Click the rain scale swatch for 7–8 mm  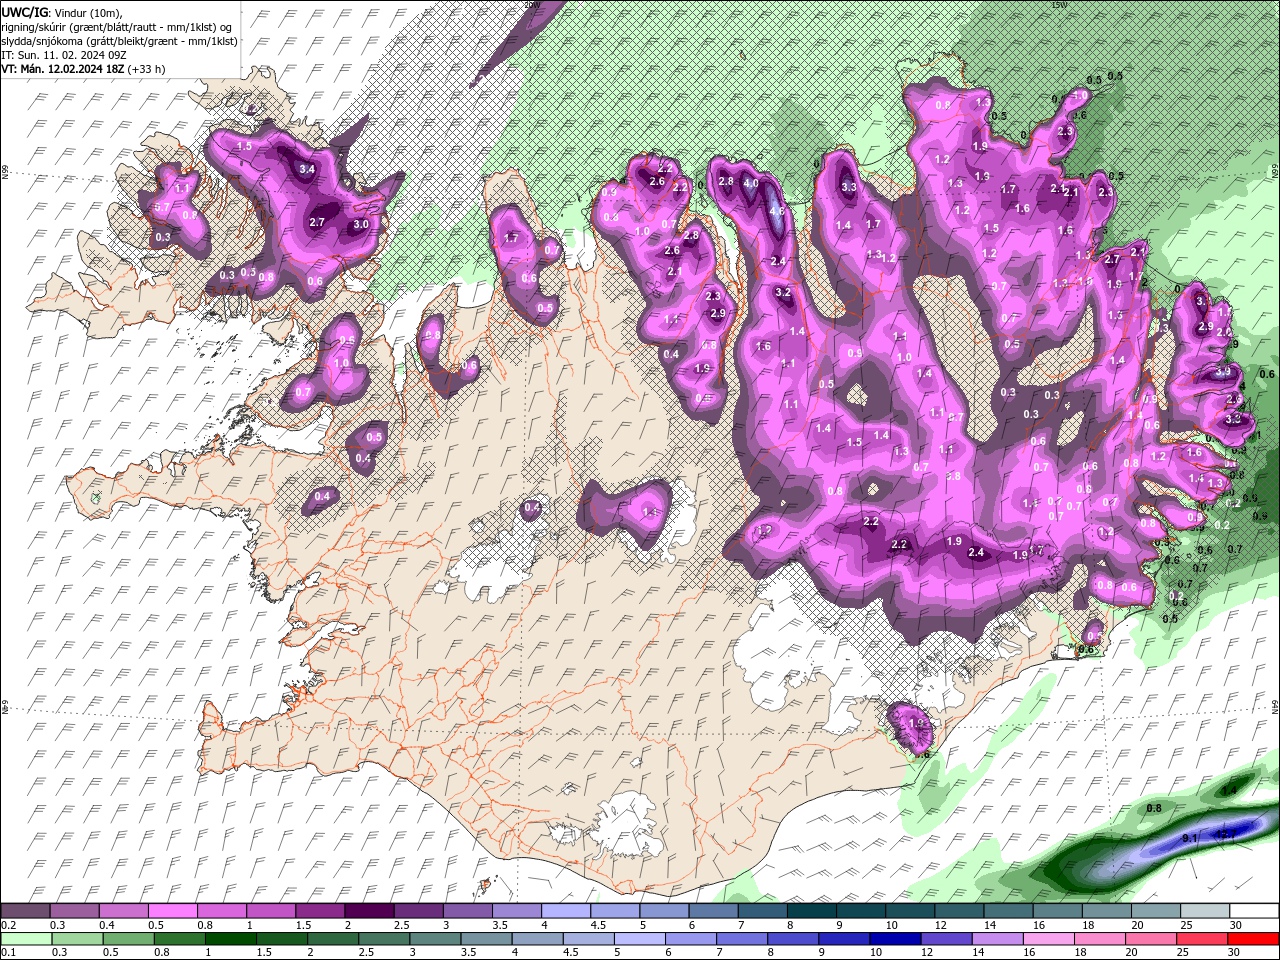tap(740, 939)
